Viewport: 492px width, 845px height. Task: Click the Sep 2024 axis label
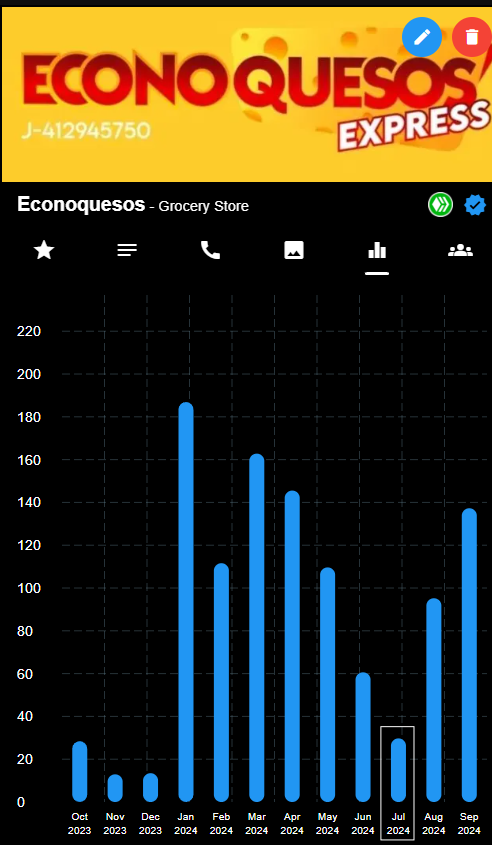469,823
